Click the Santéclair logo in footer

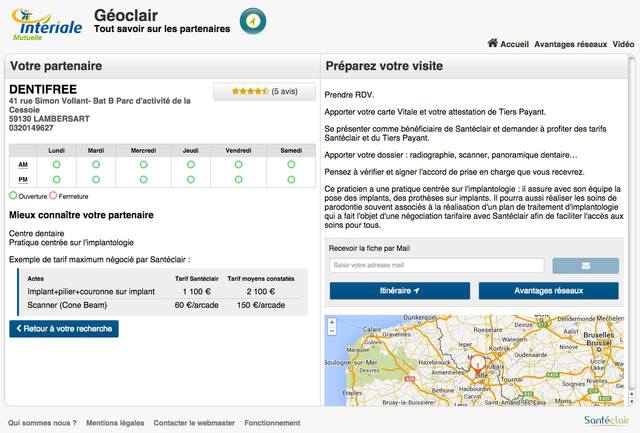coord(607,420)
